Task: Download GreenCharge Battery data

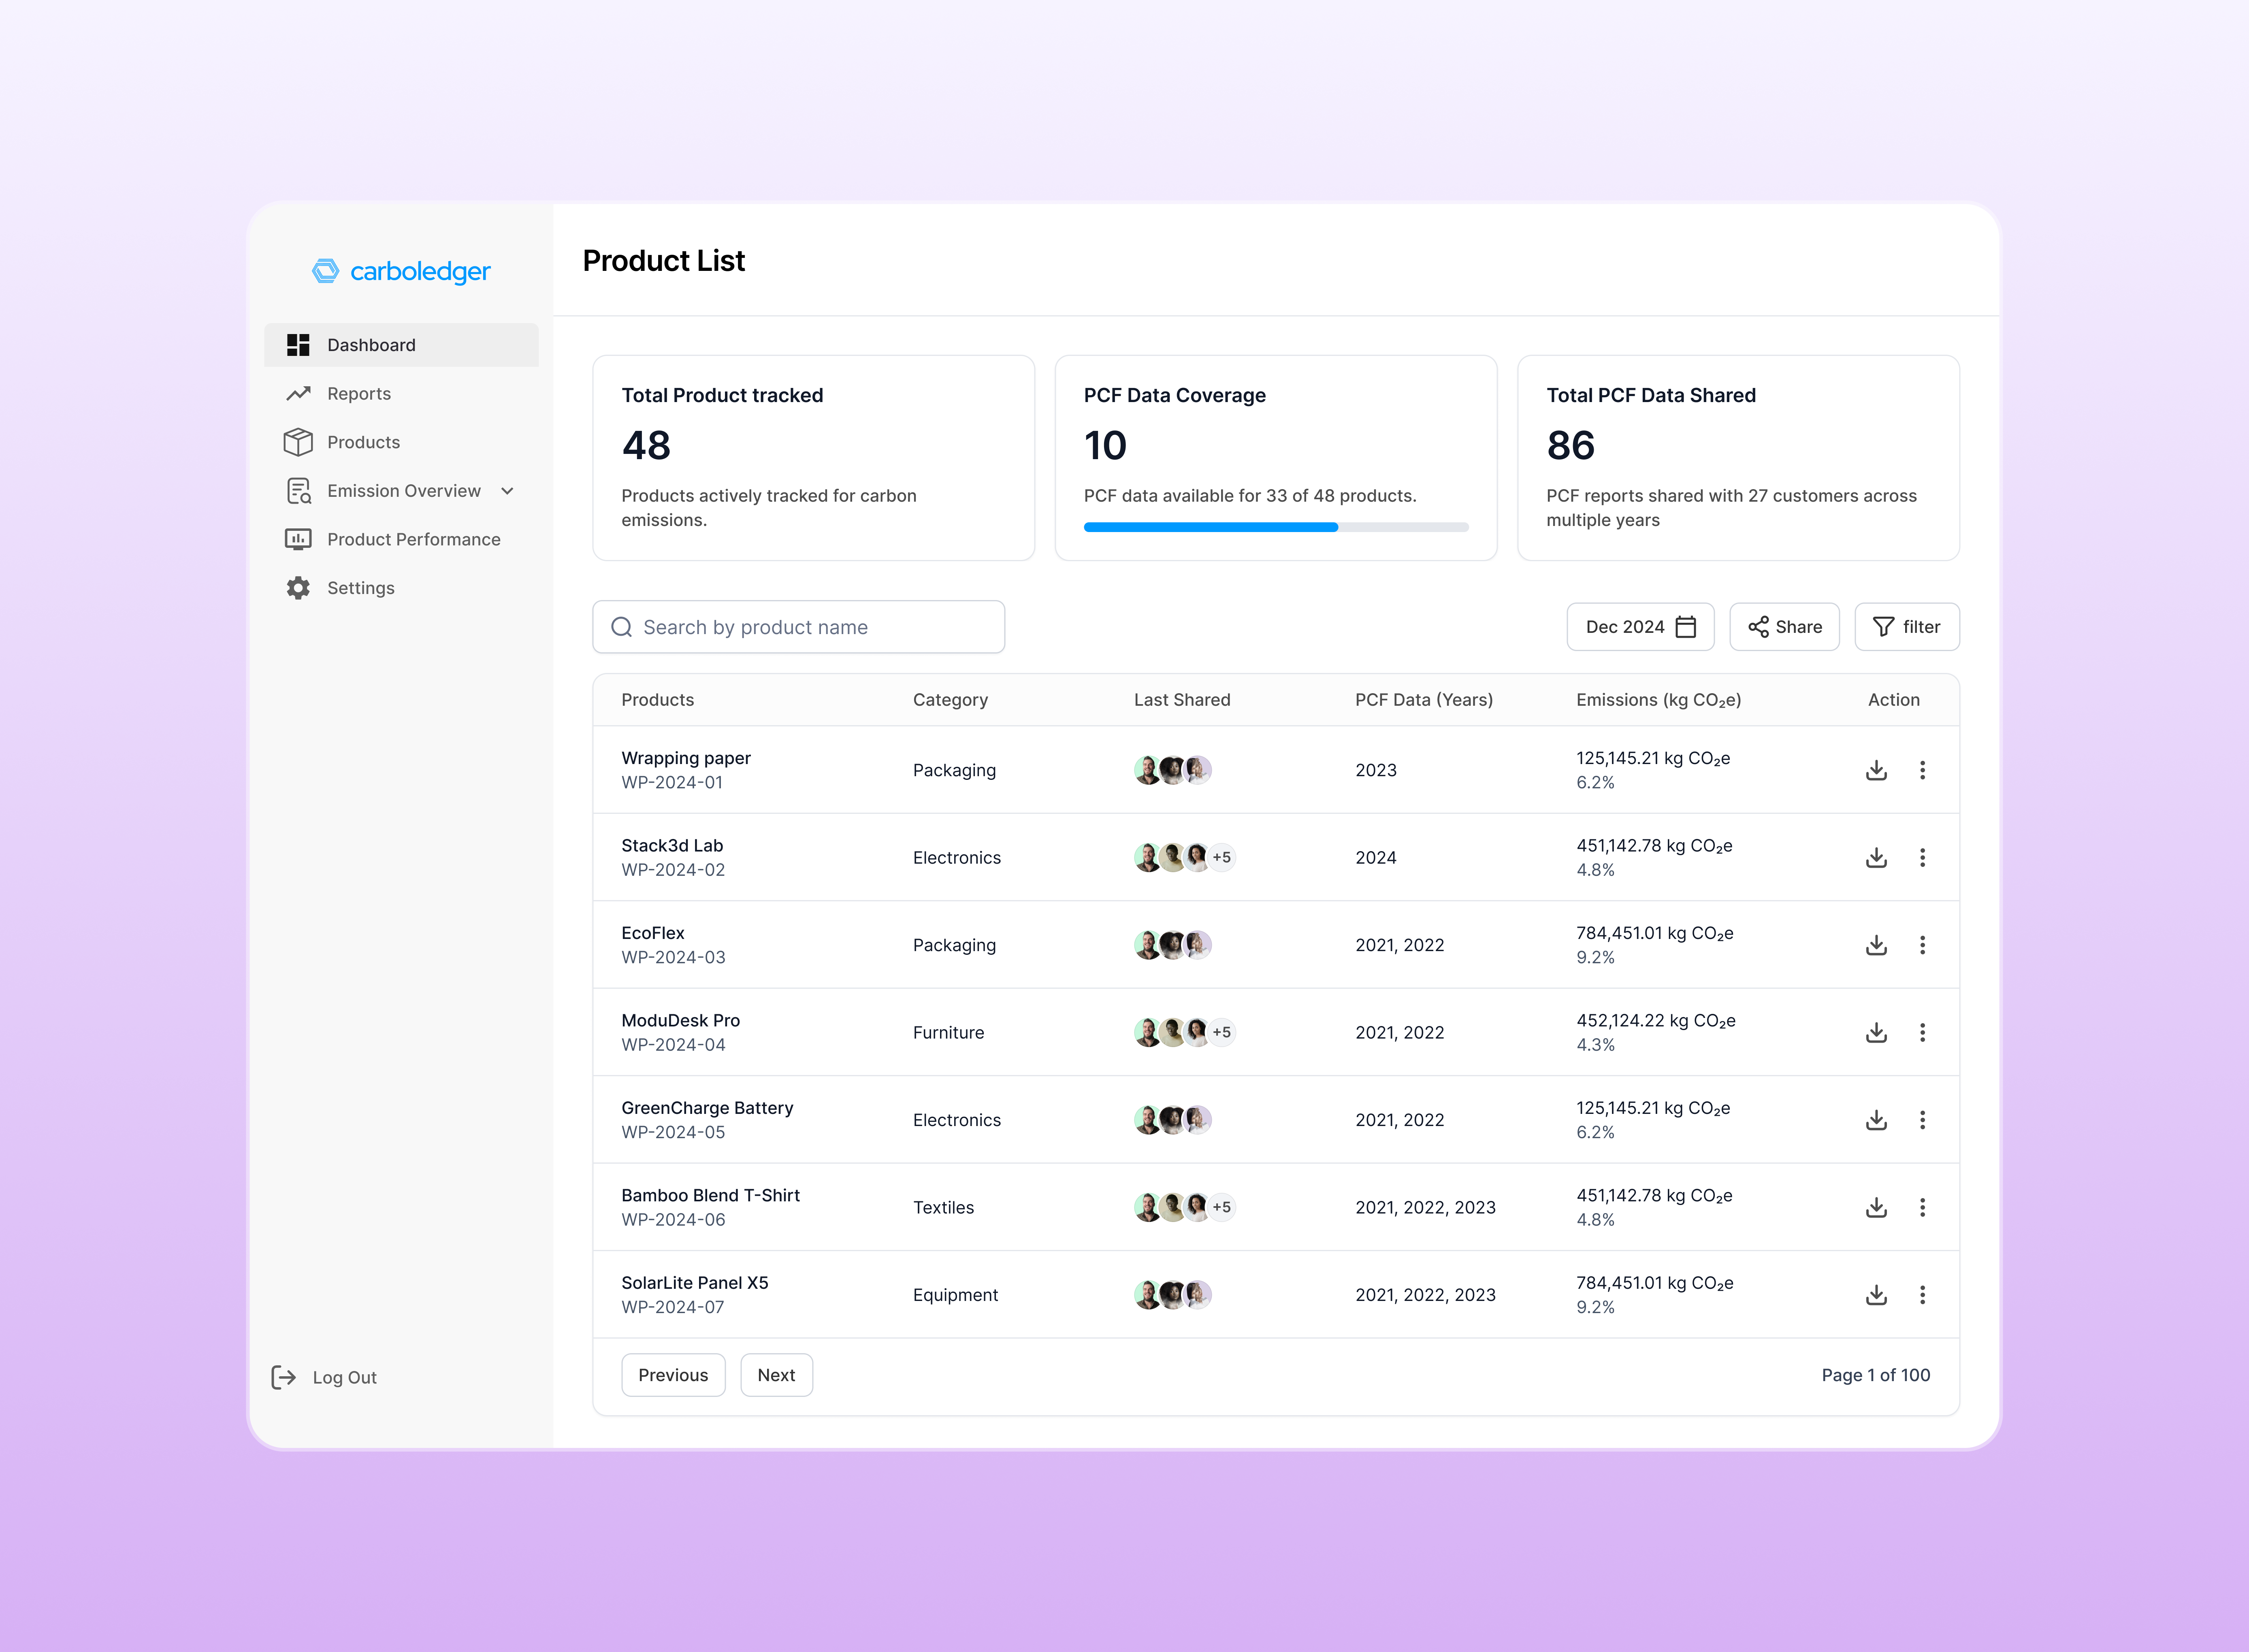Action: click(1876, 1120)
